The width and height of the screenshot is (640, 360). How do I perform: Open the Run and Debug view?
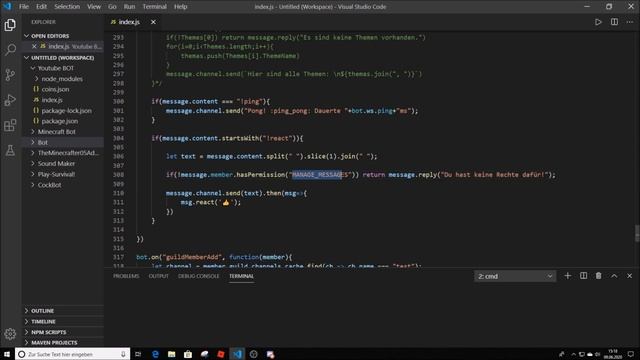(10, 100)
